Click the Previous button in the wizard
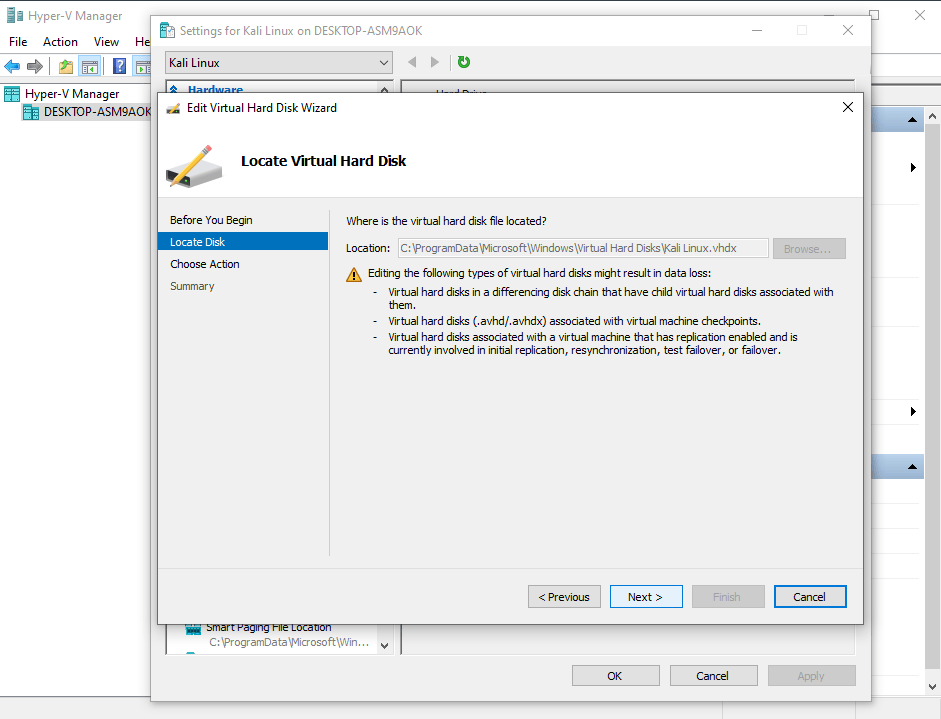The width and height of the screenshot is (941, 719). point(564,597)
